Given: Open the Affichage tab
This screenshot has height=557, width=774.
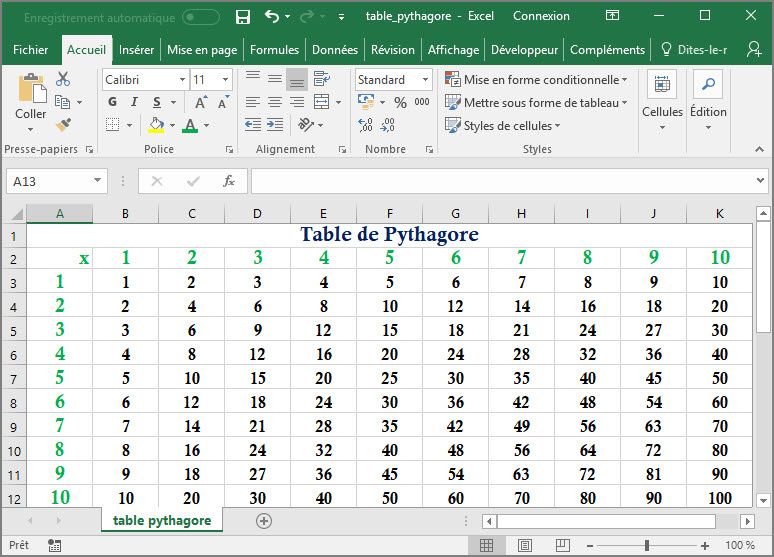Looking at the screenshot, I should point(453,50).
